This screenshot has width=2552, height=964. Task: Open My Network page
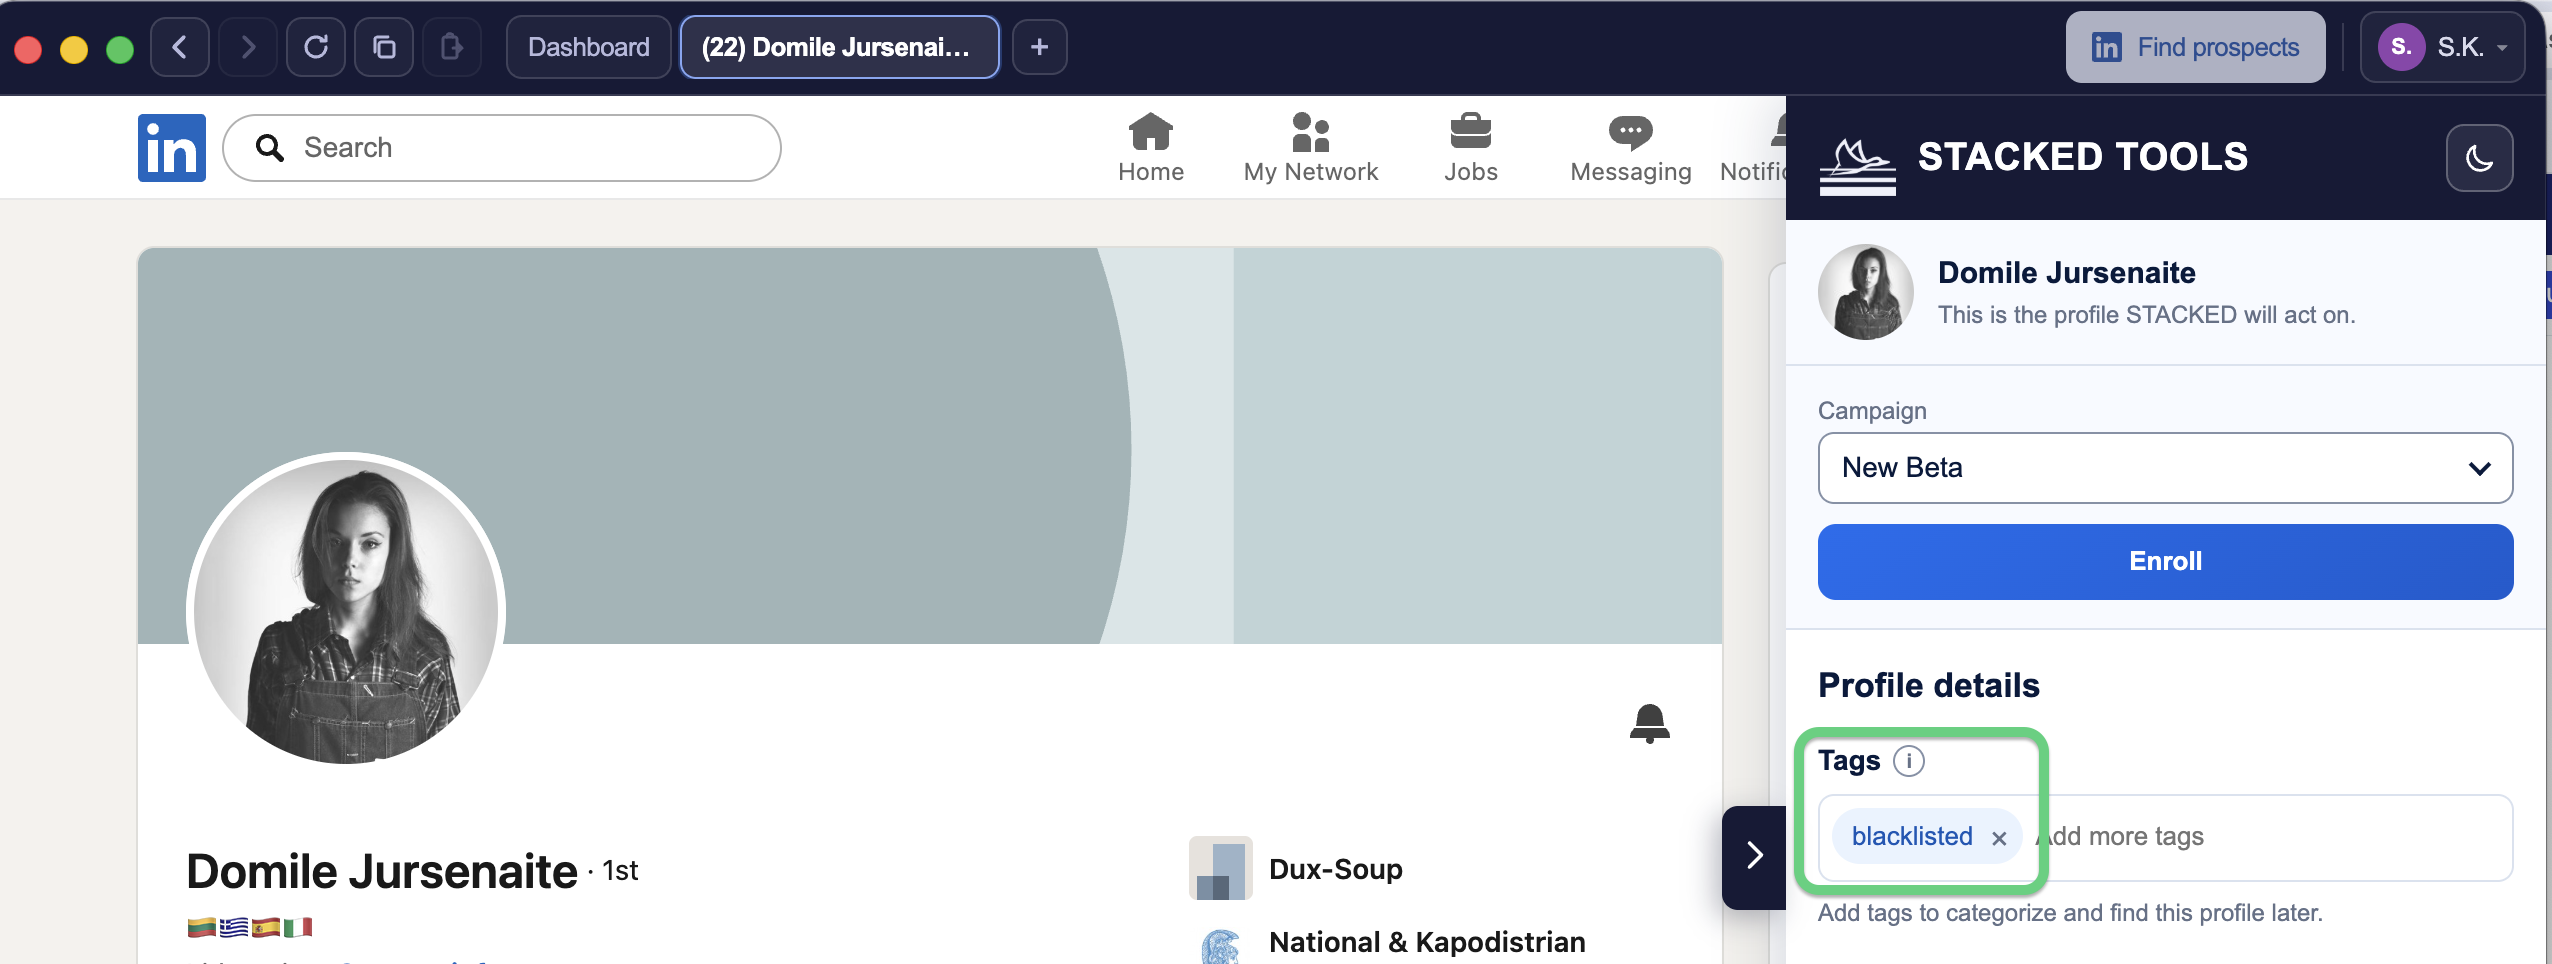tap(1311, 148)
